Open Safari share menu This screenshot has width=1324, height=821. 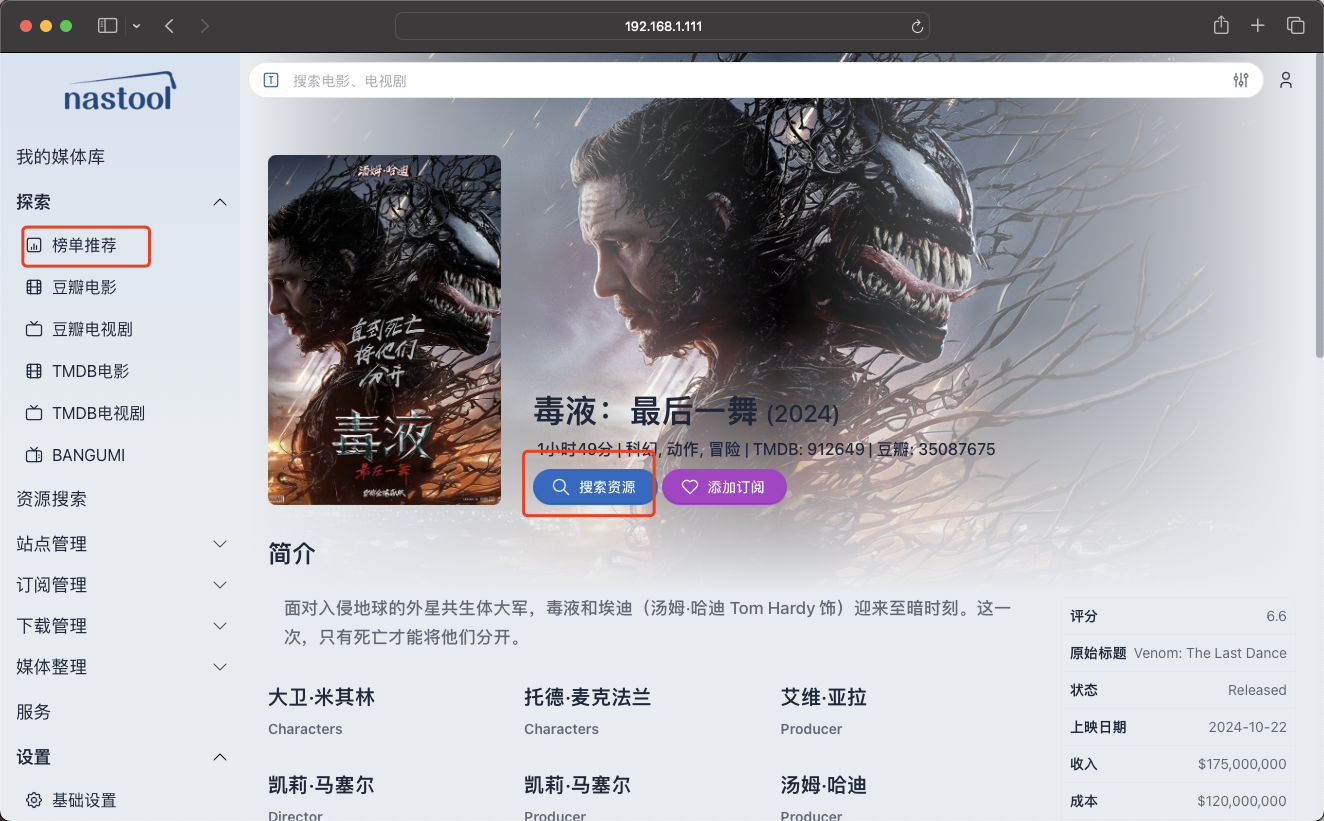point(1221,26)
